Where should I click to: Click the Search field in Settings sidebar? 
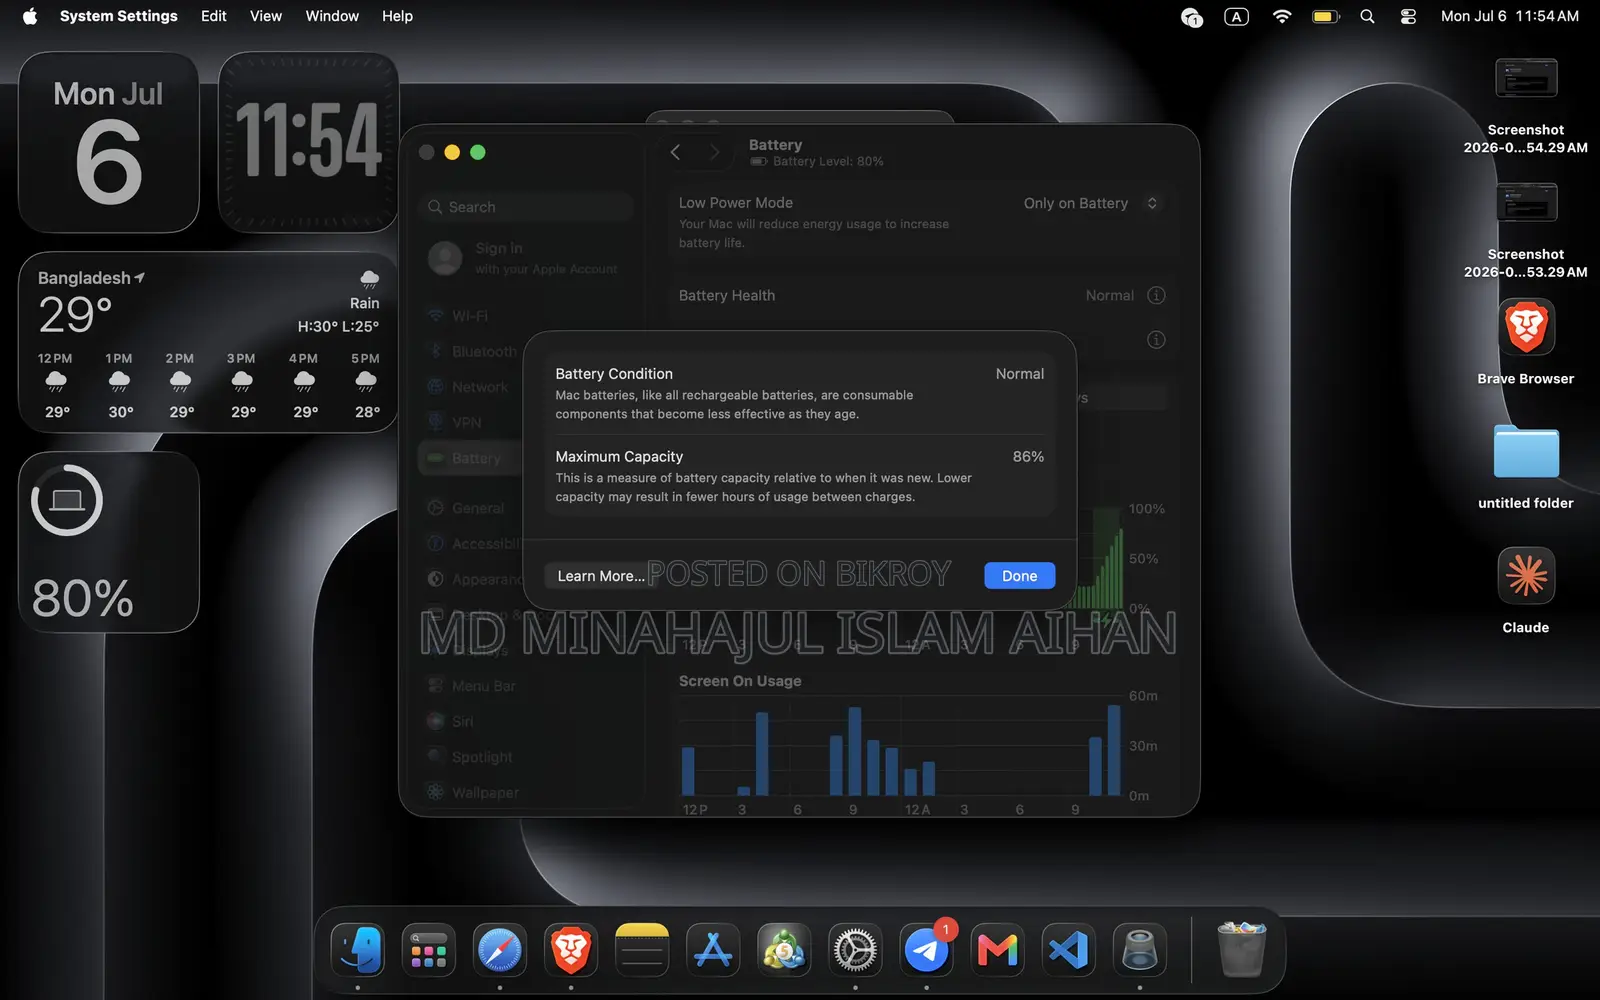pyautogui.click(x=526, y=207)
